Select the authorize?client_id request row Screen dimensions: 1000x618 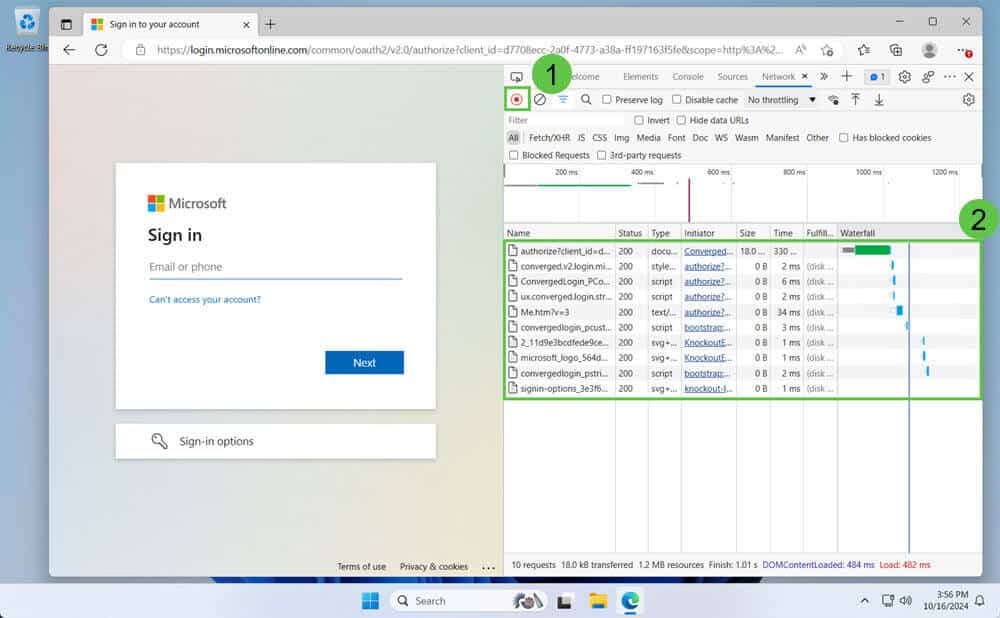point(743,251)
